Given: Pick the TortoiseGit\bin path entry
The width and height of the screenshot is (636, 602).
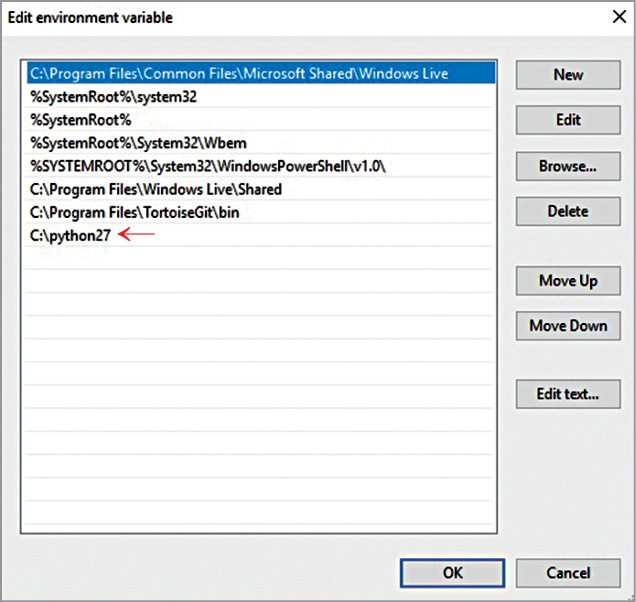Looking at the screenshot, I should [x=134, y=212].
